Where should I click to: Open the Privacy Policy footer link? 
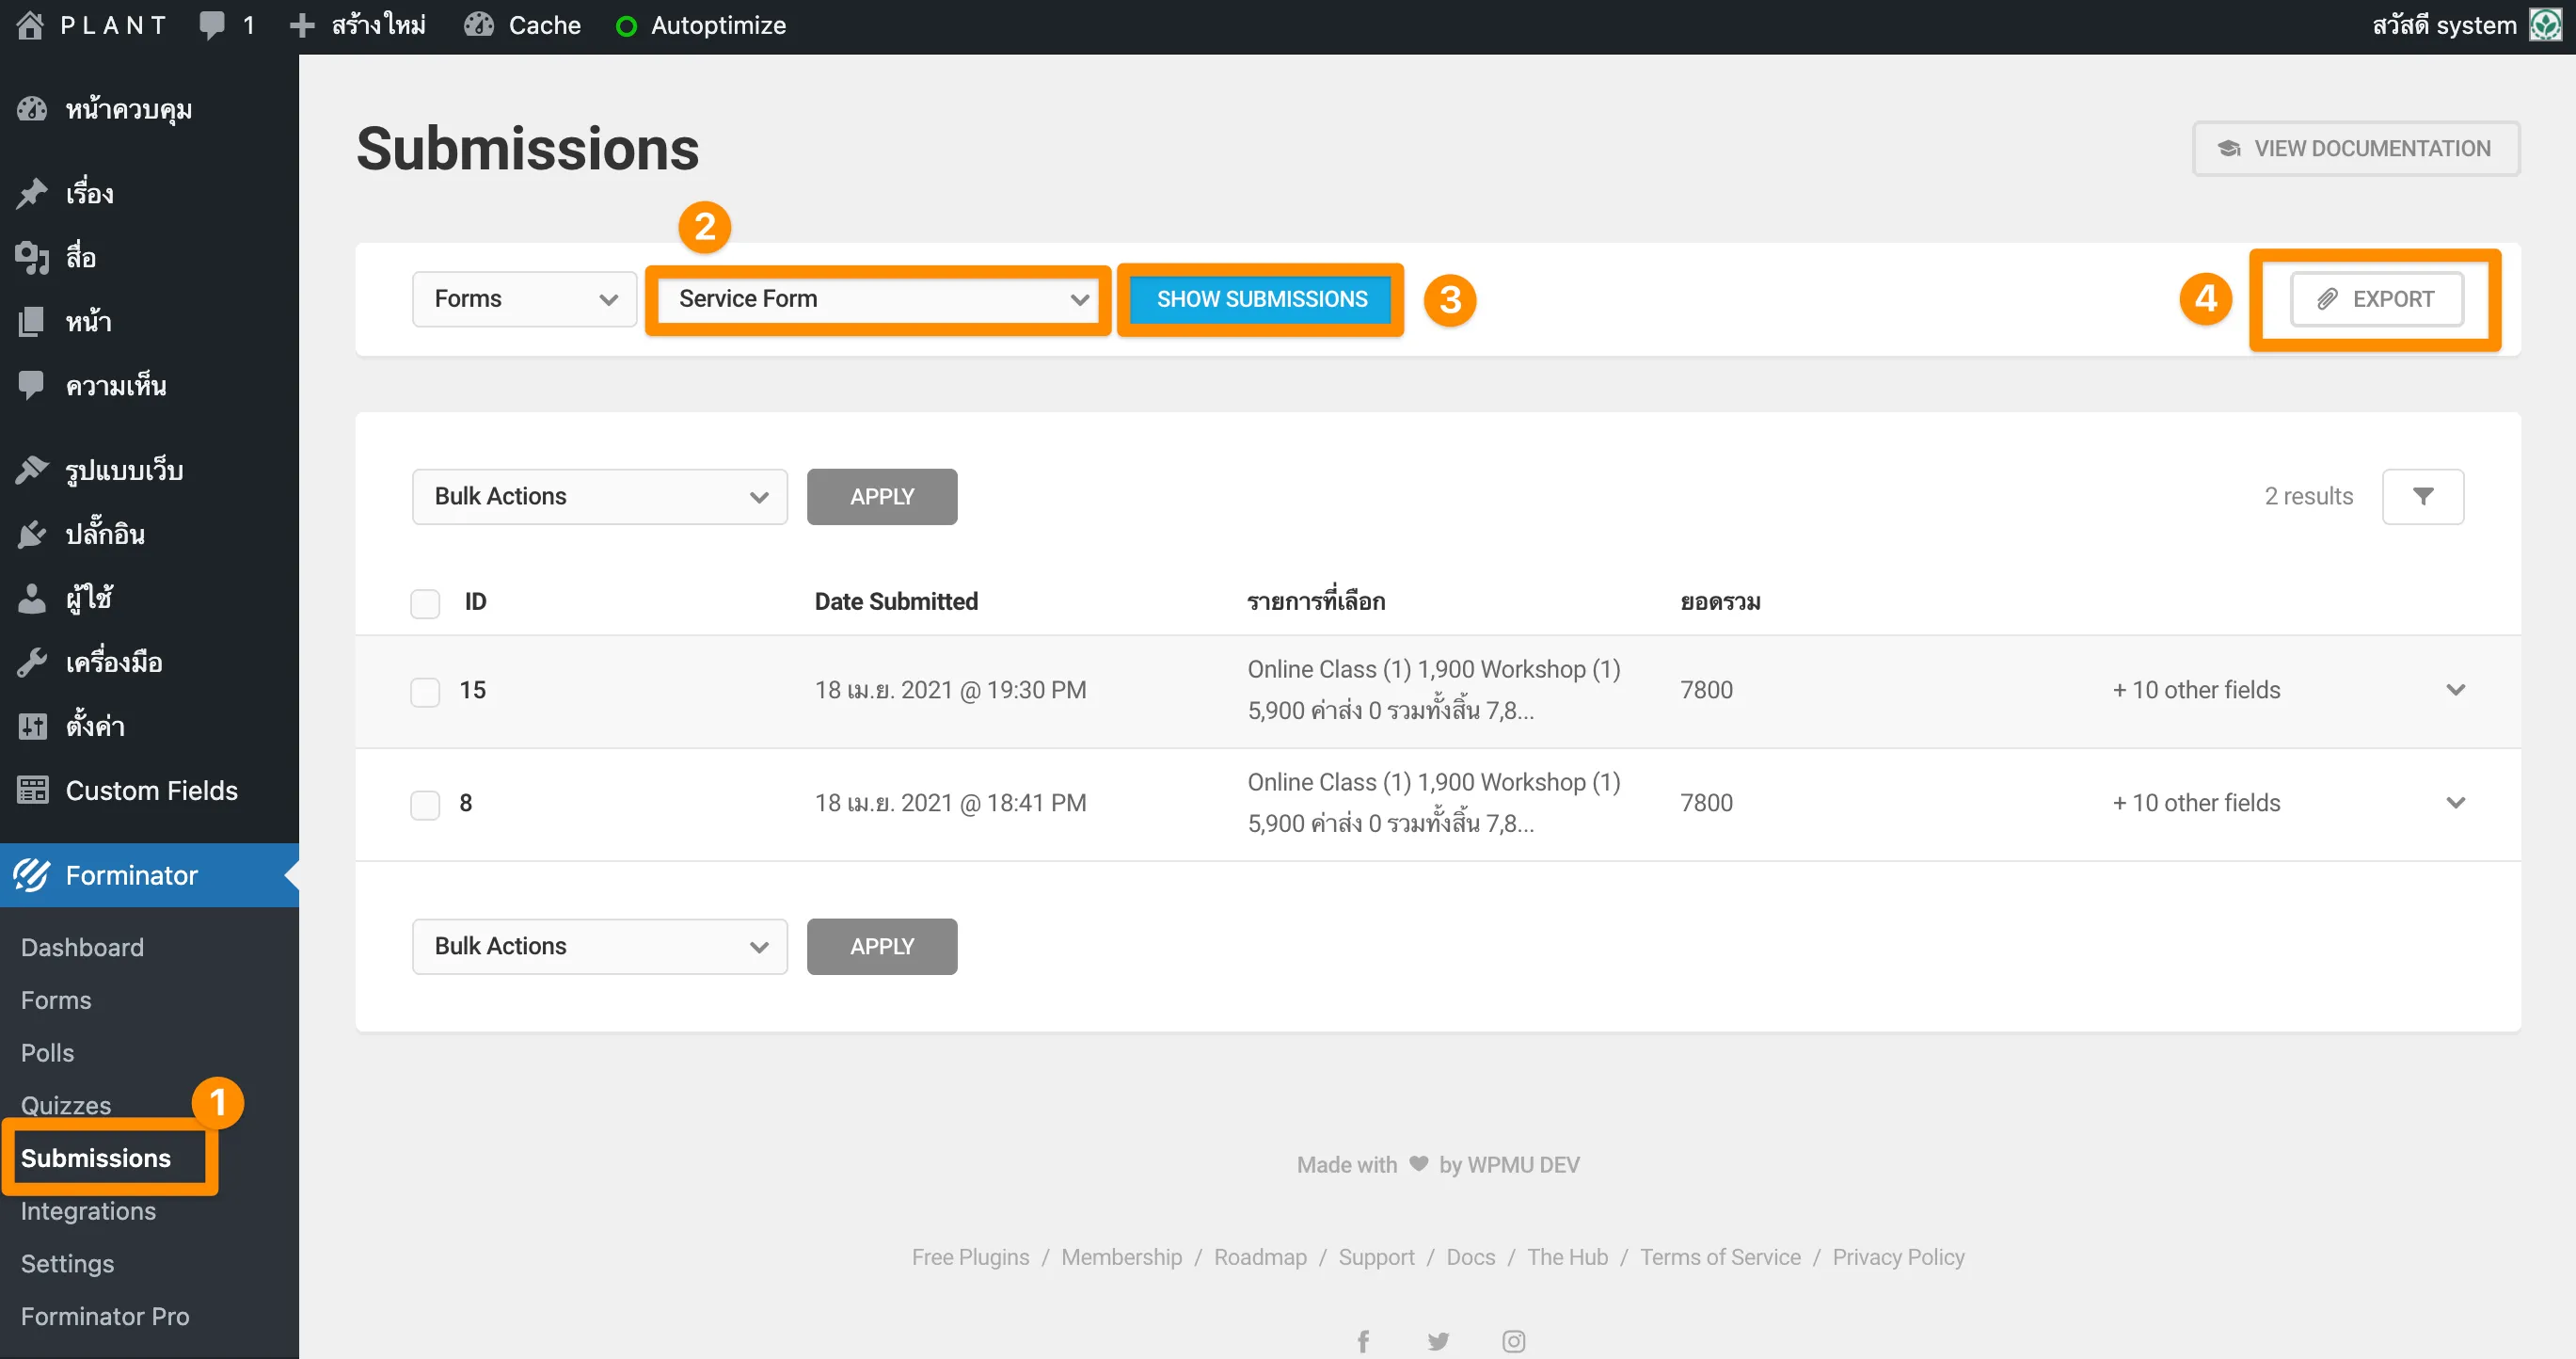[x=1897, y=1257]
